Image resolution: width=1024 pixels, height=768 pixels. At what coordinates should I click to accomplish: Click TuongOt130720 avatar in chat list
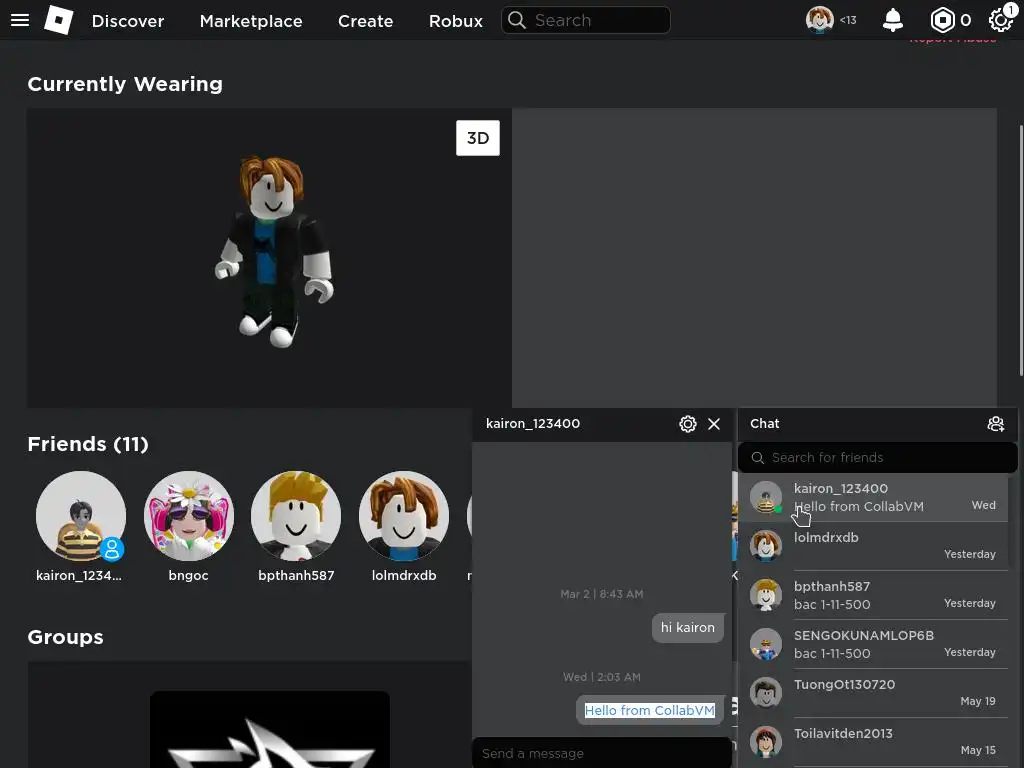765,694
